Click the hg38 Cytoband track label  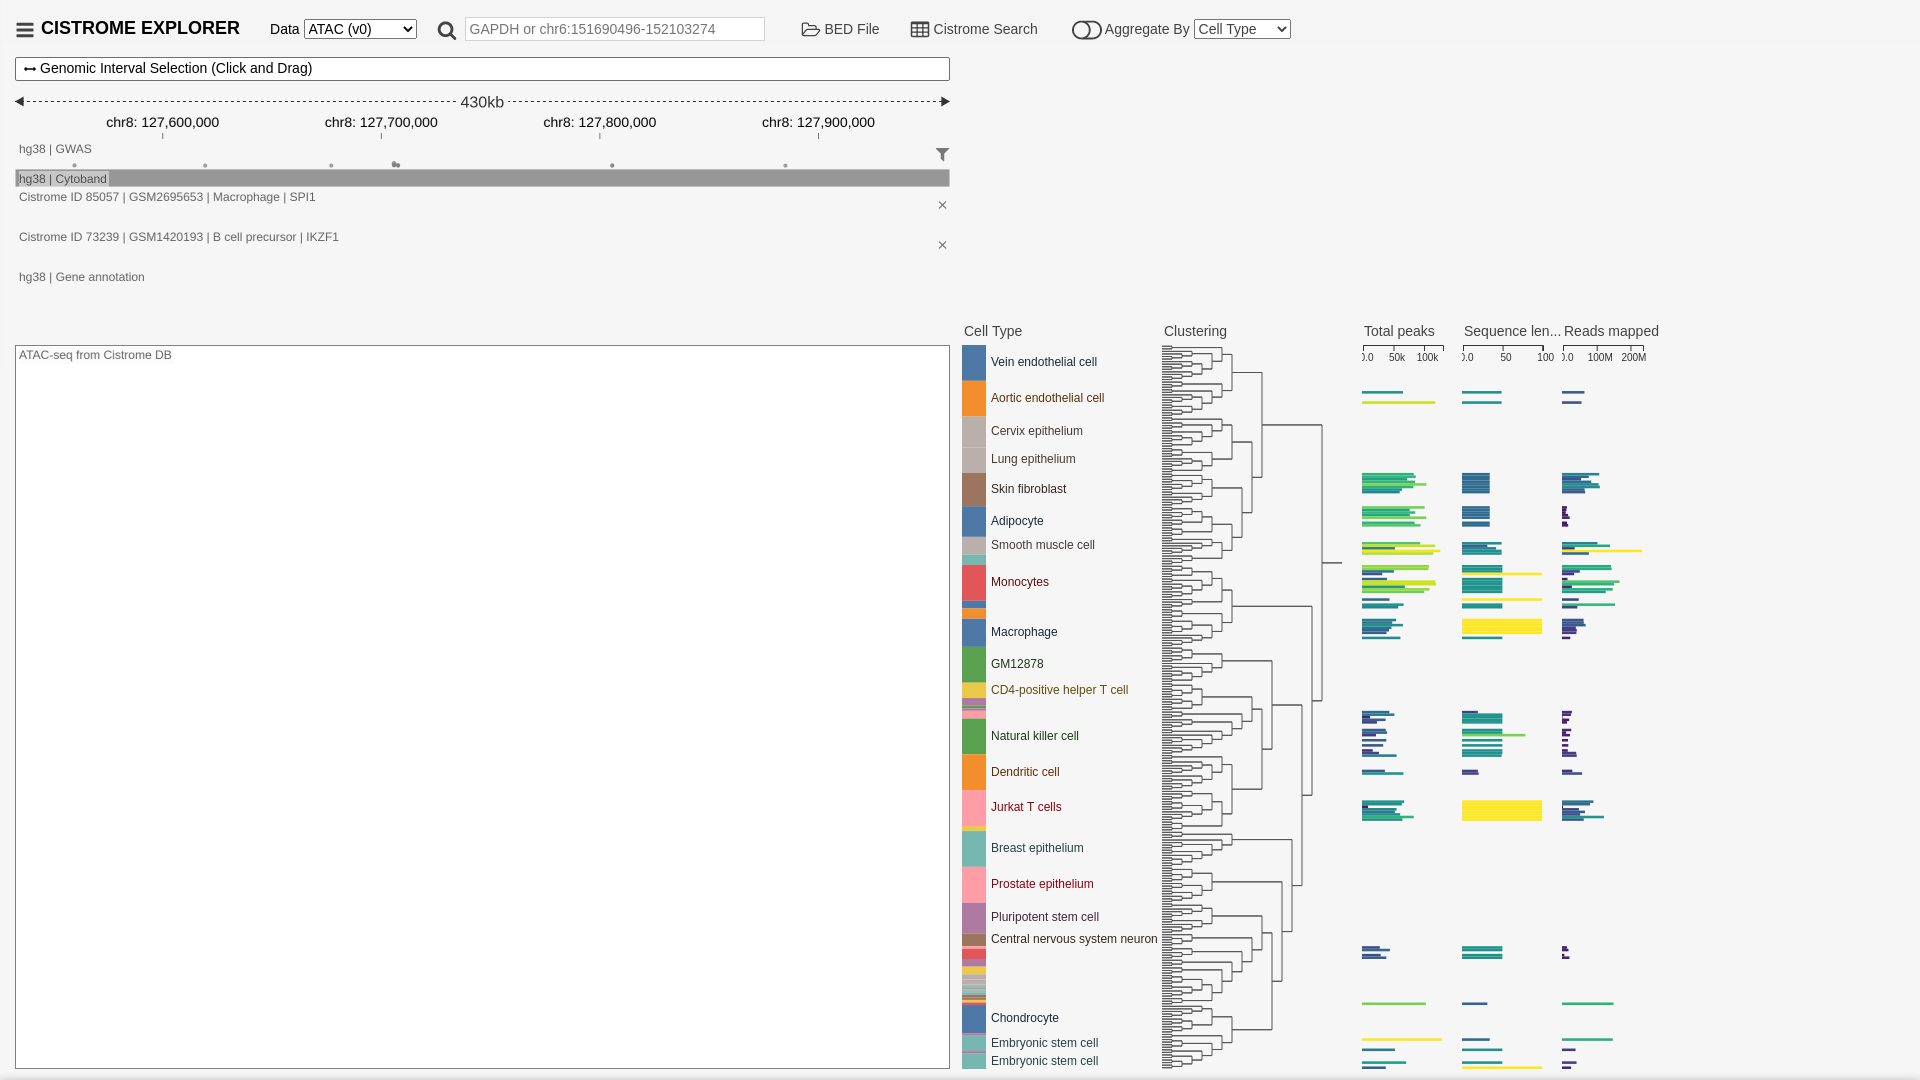click(63, 179)
